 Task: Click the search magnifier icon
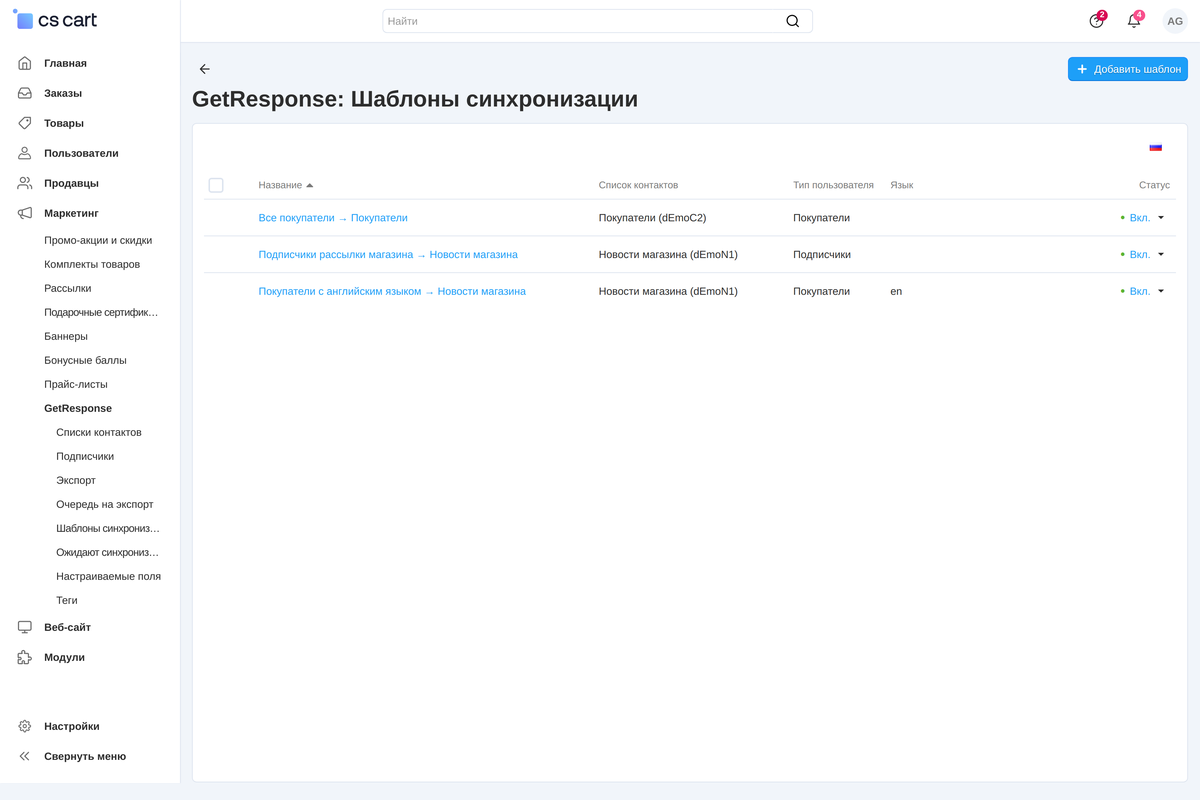(x=792, y=21)
